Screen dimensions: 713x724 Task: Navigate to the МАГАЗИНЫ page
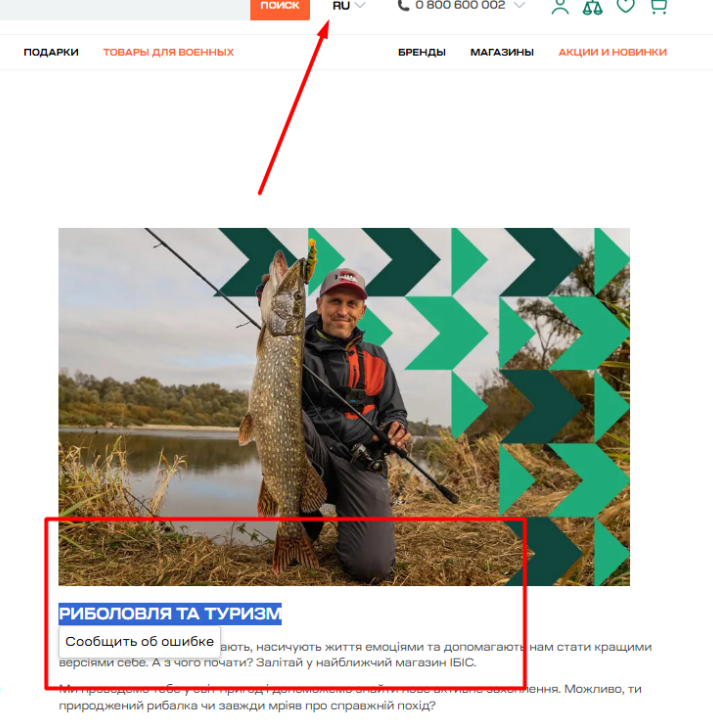pos(502,52)
